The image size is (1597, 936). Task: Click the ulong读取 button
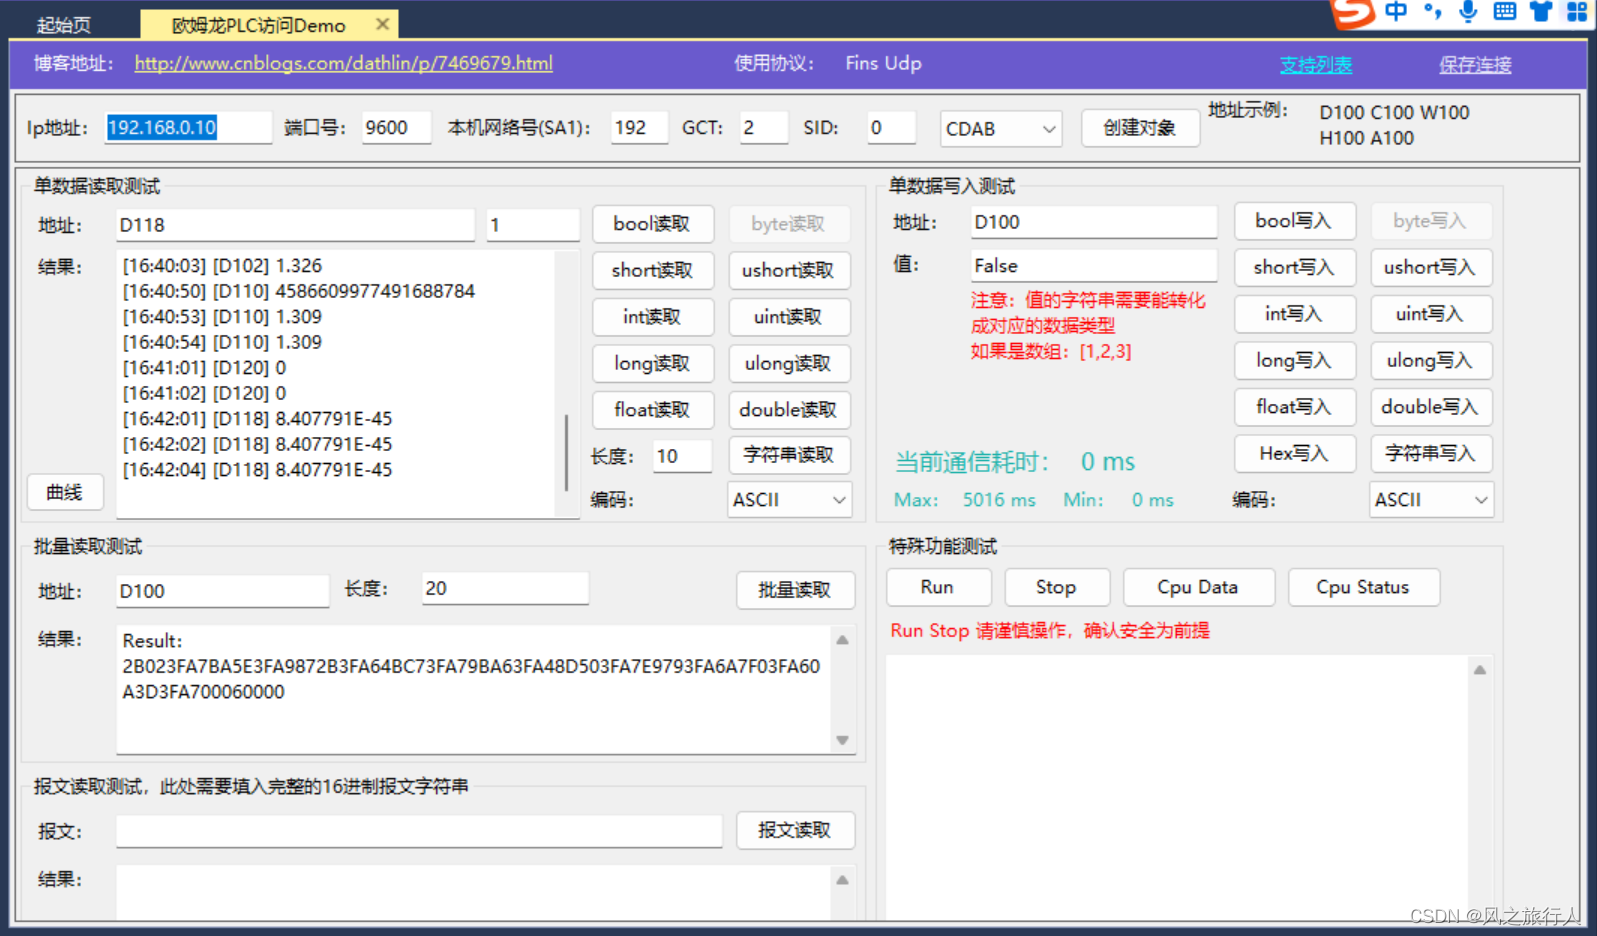pos(788,363)
